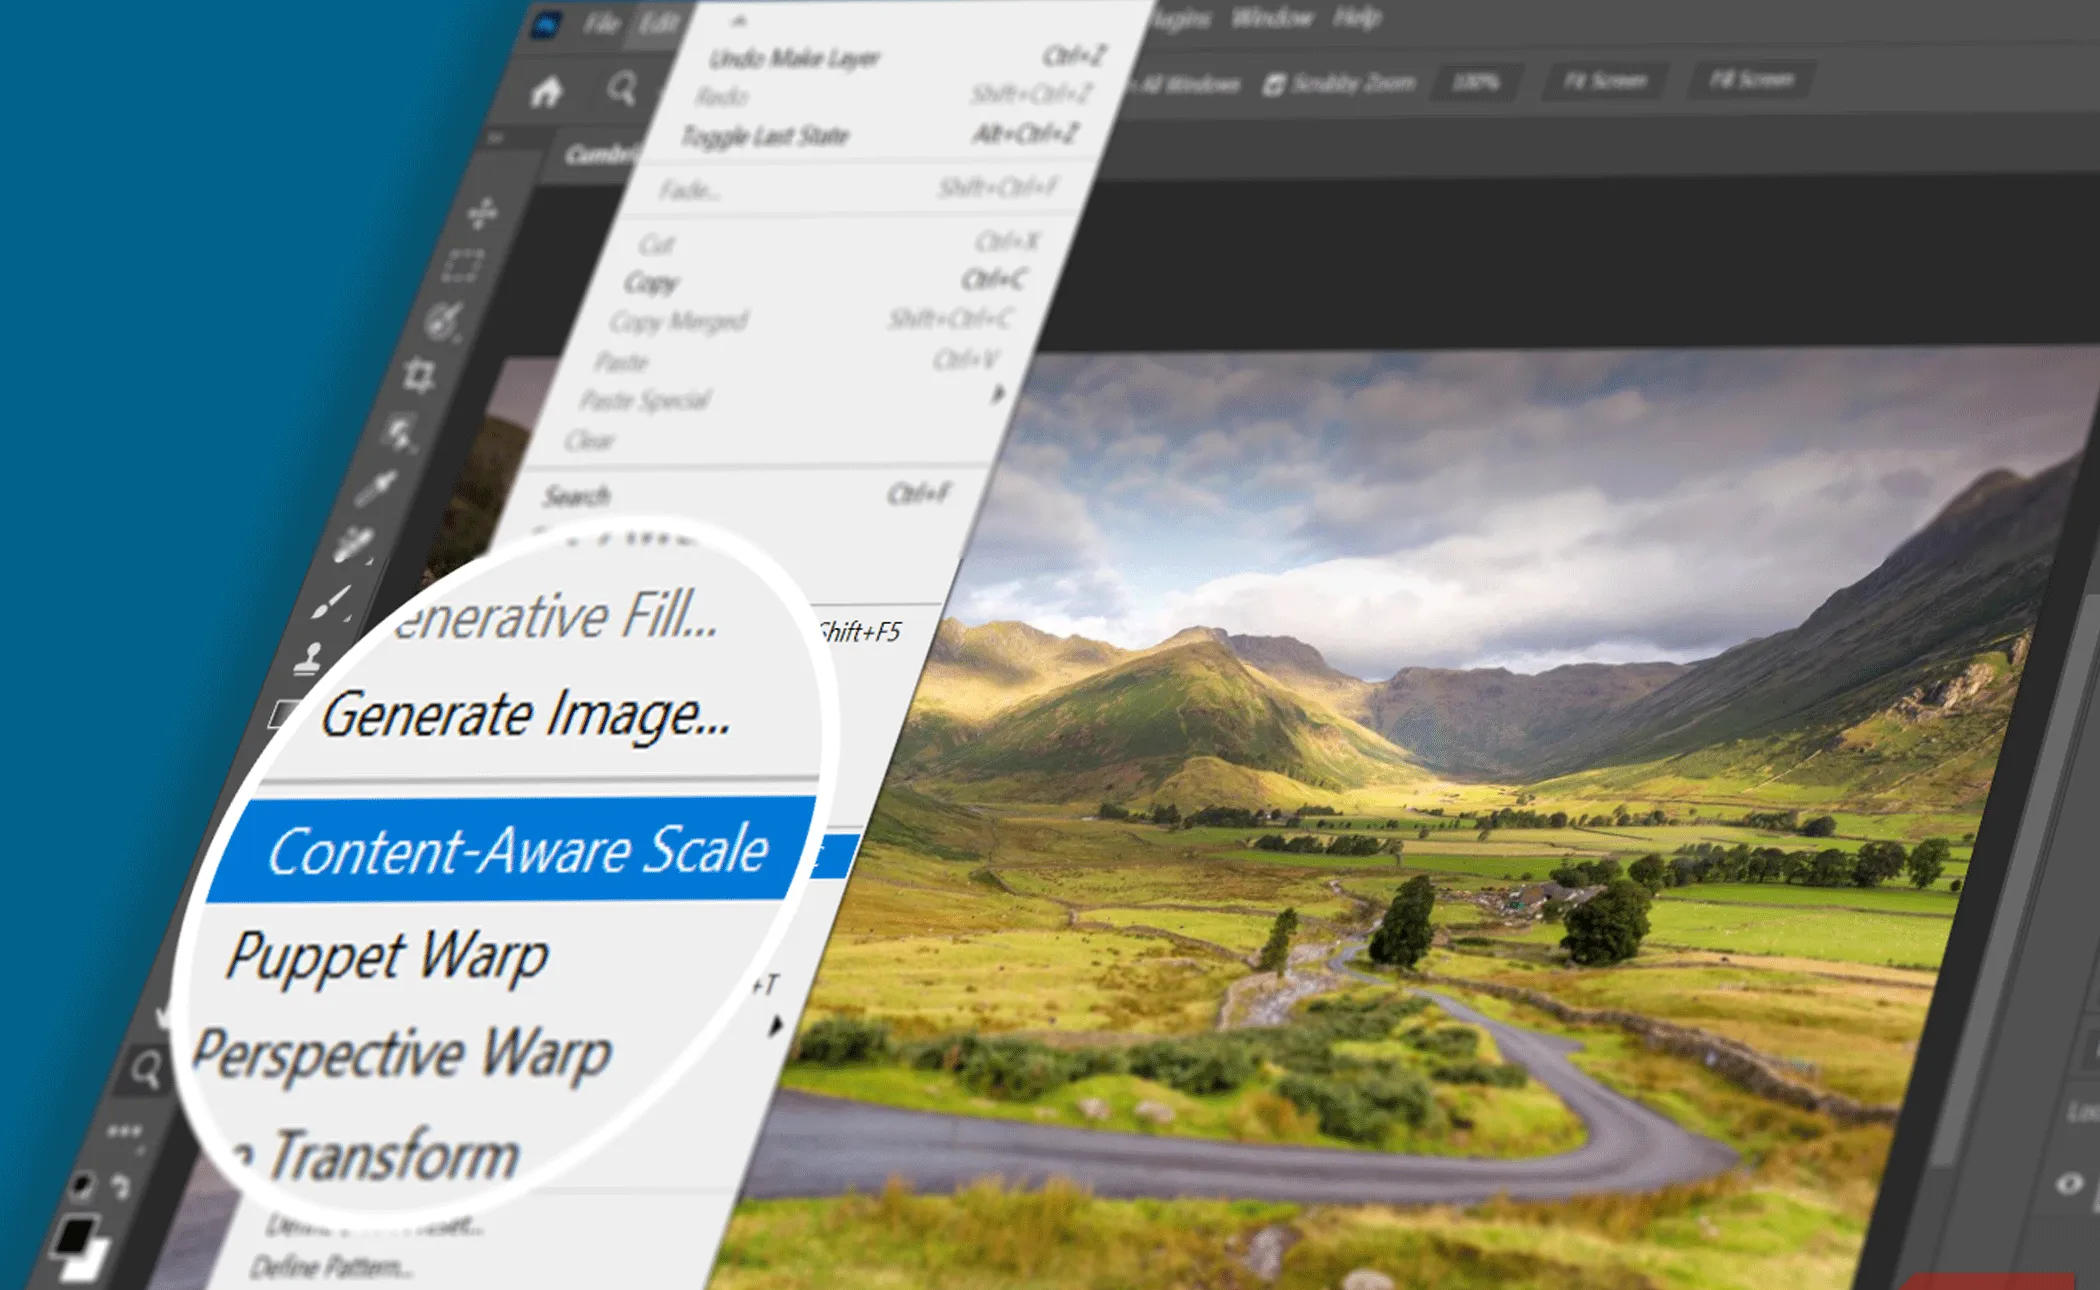Click the Edit toolbar three-dots icon

[x=124, y=1131]
